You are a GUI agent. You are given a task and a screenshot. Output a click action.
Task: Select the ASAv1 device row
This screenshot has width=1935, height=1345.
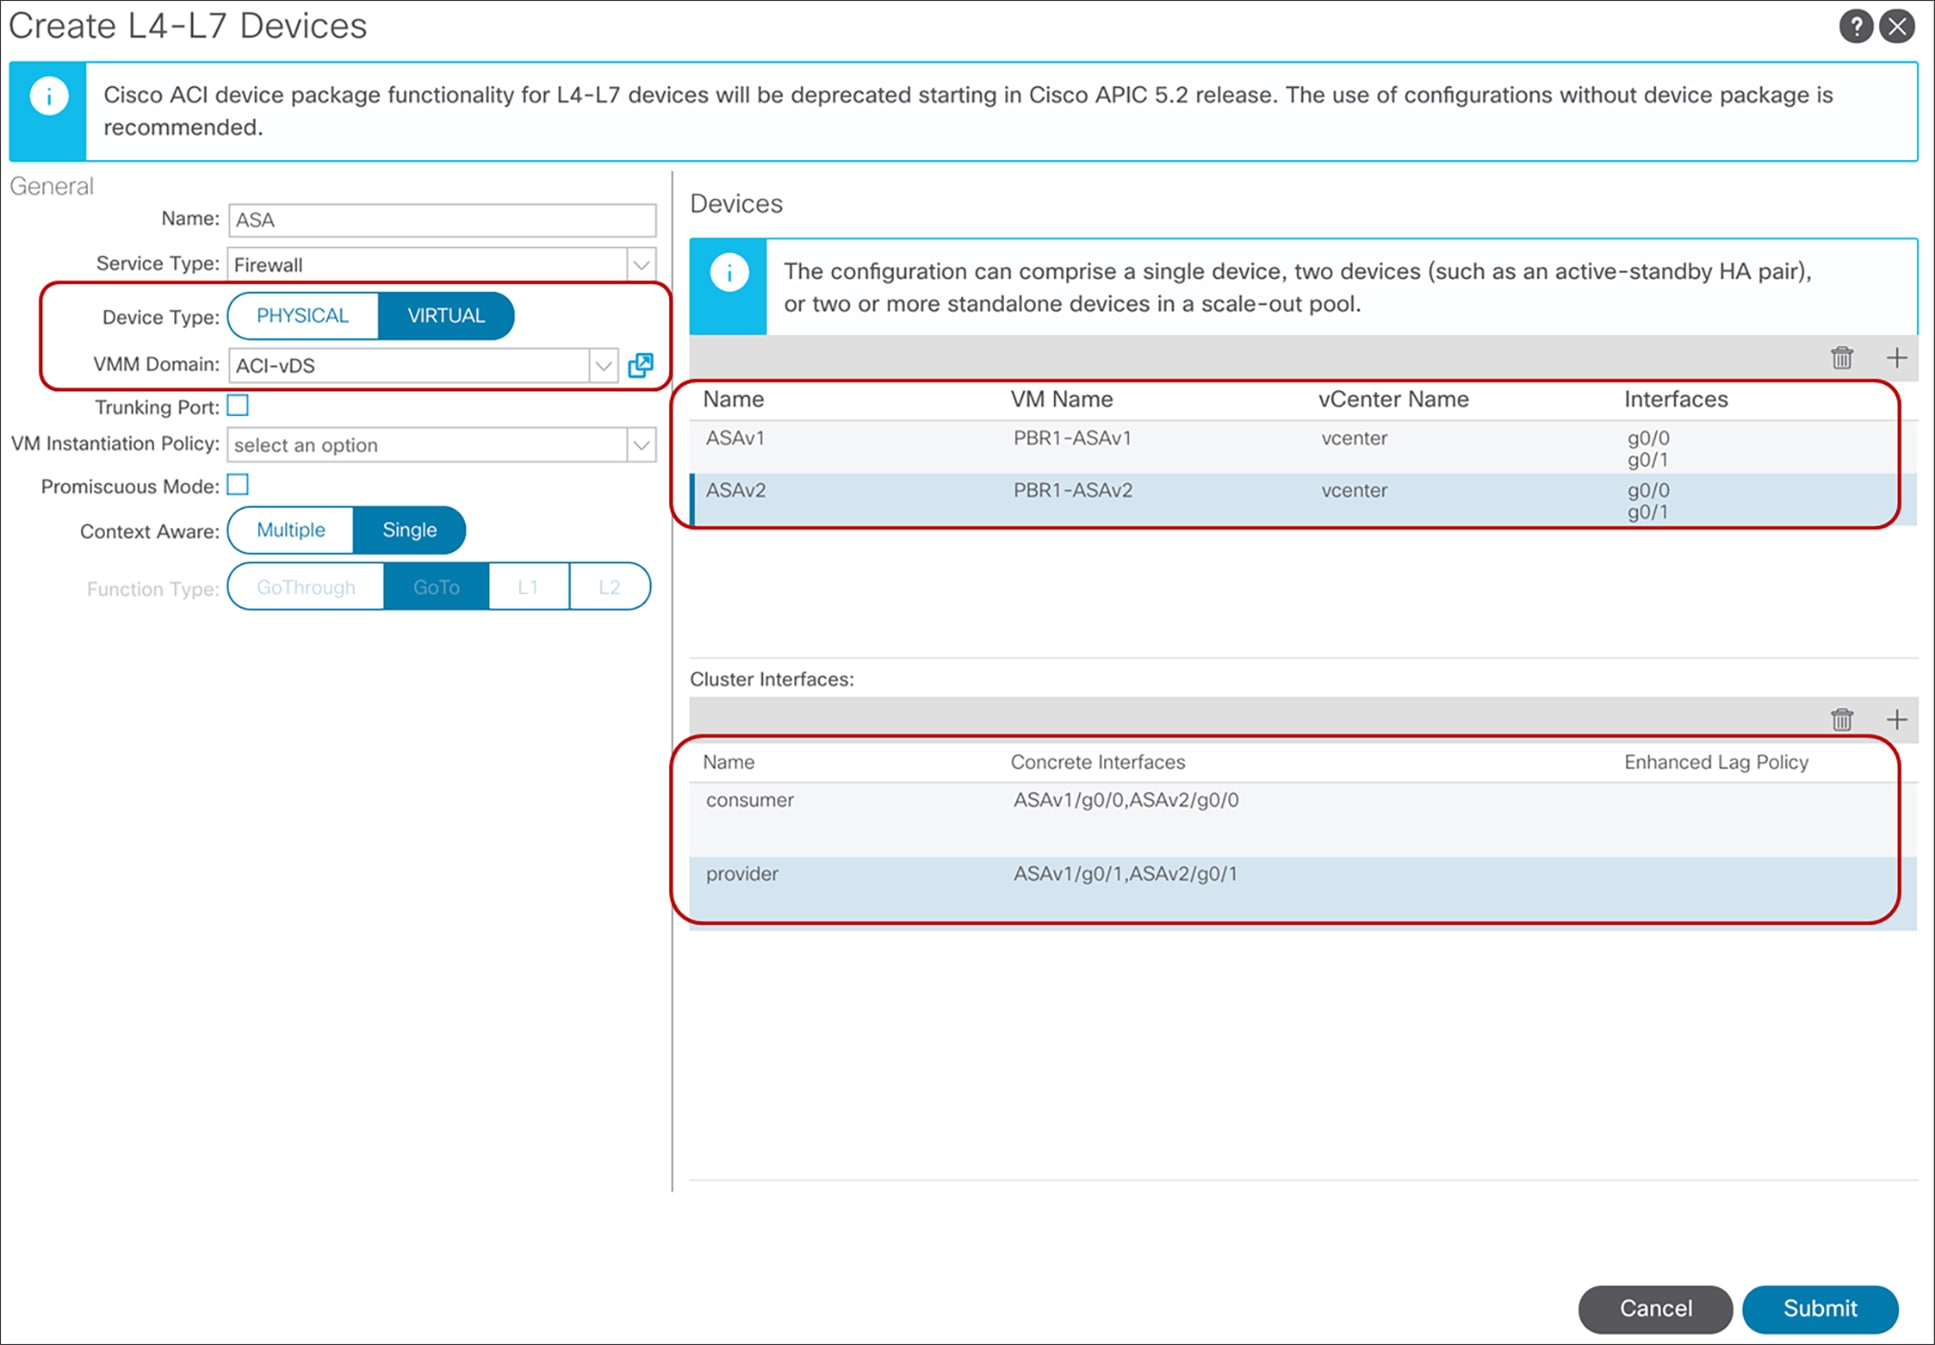[1303, 448]
